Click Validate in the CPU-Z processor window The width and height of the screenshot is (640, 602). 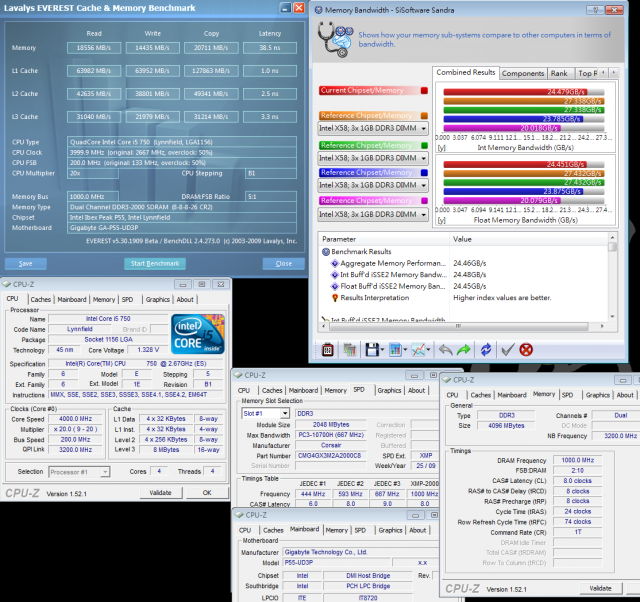(x=160, y=493)
